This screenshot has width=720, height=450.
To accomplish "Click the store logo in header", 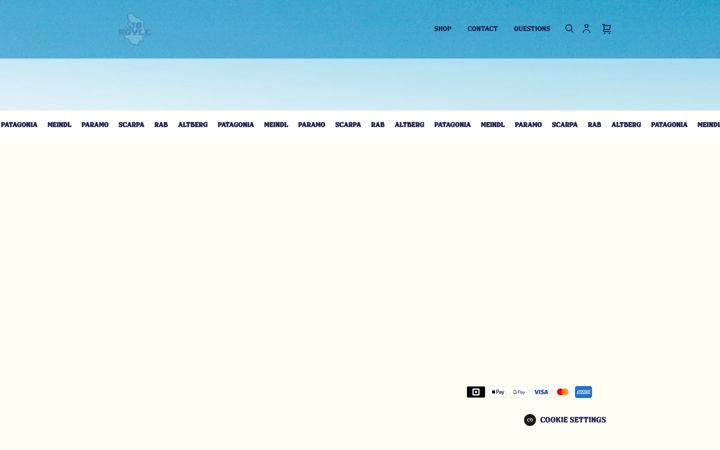I will (134, 29).
